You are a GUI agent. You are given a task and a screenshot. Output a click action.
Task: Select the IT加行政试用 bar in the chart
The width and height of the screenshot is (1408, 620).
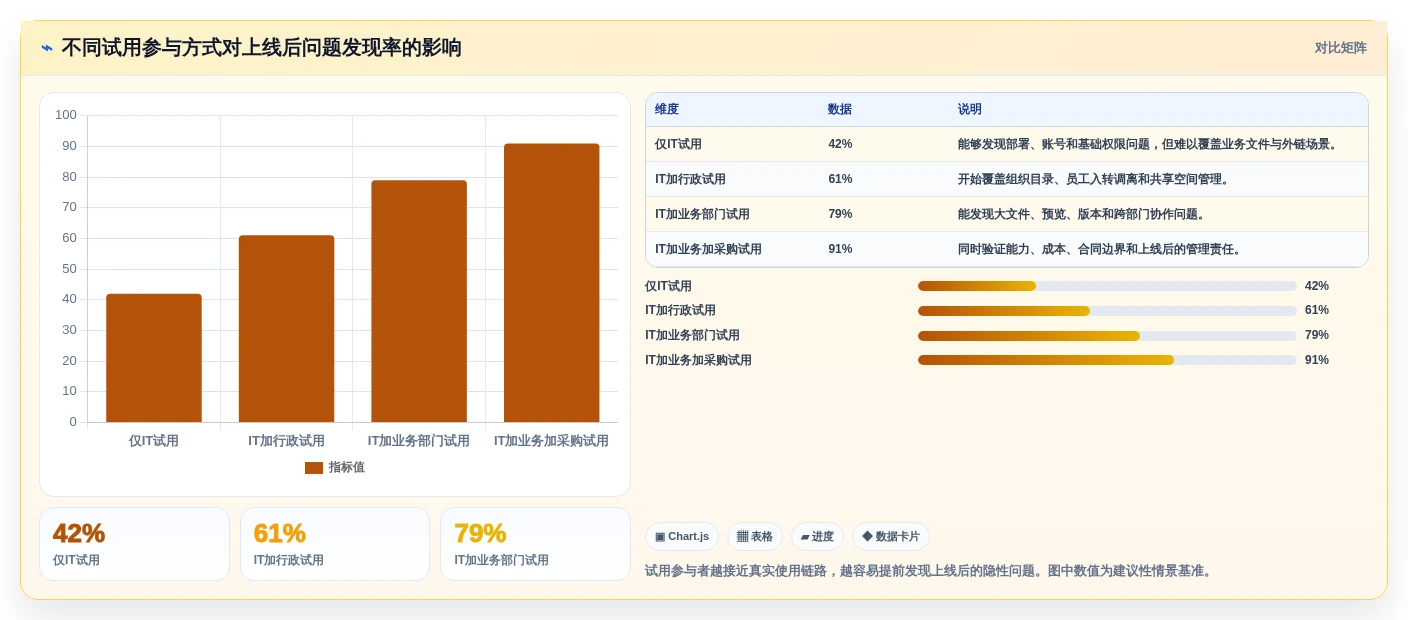click(286, 329)
